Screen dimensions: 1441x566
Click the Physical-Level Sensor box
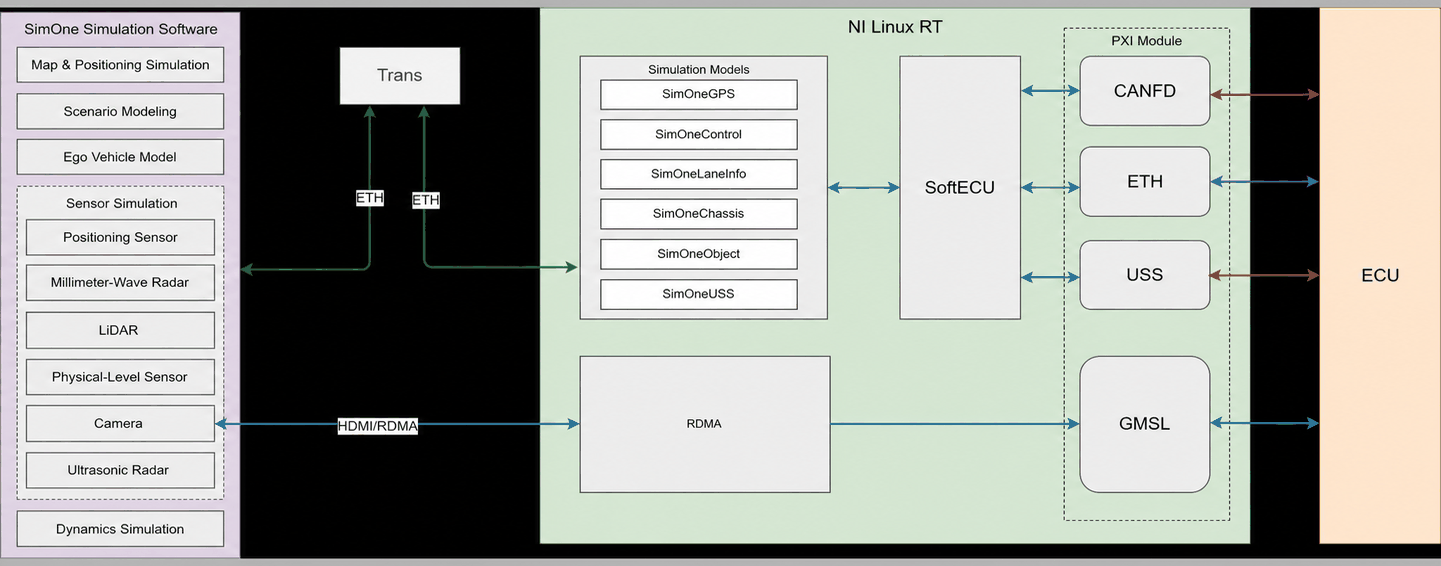pyautogui.click(x=120, y=377)
